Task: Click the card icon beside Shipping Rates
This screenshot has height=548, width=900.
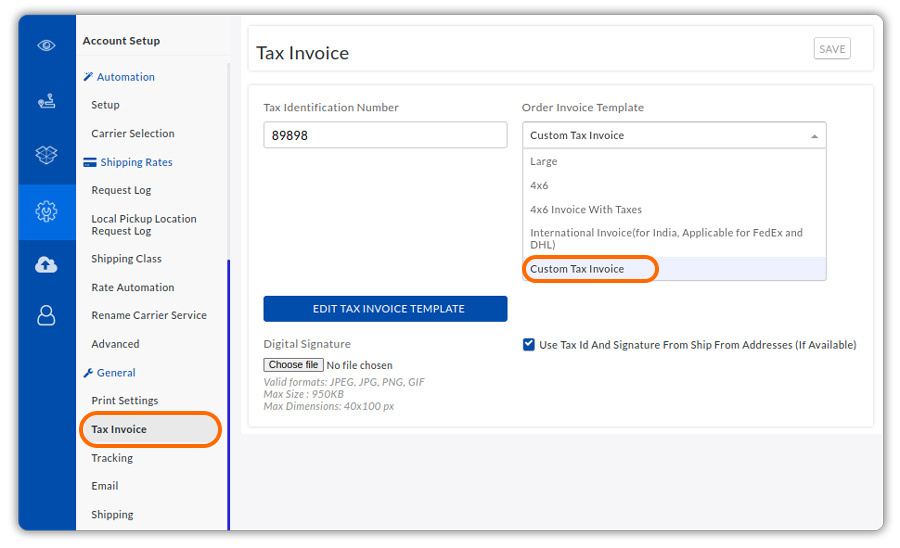Action: pos(90,162)
